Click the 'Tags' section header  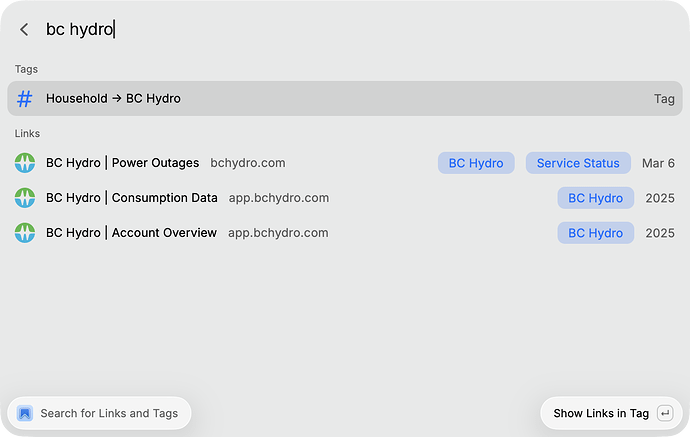point(26,69)
